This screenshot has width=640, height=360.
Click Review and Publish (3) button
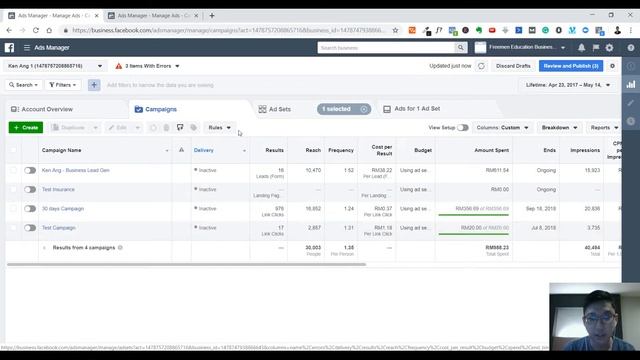(571, 66)
